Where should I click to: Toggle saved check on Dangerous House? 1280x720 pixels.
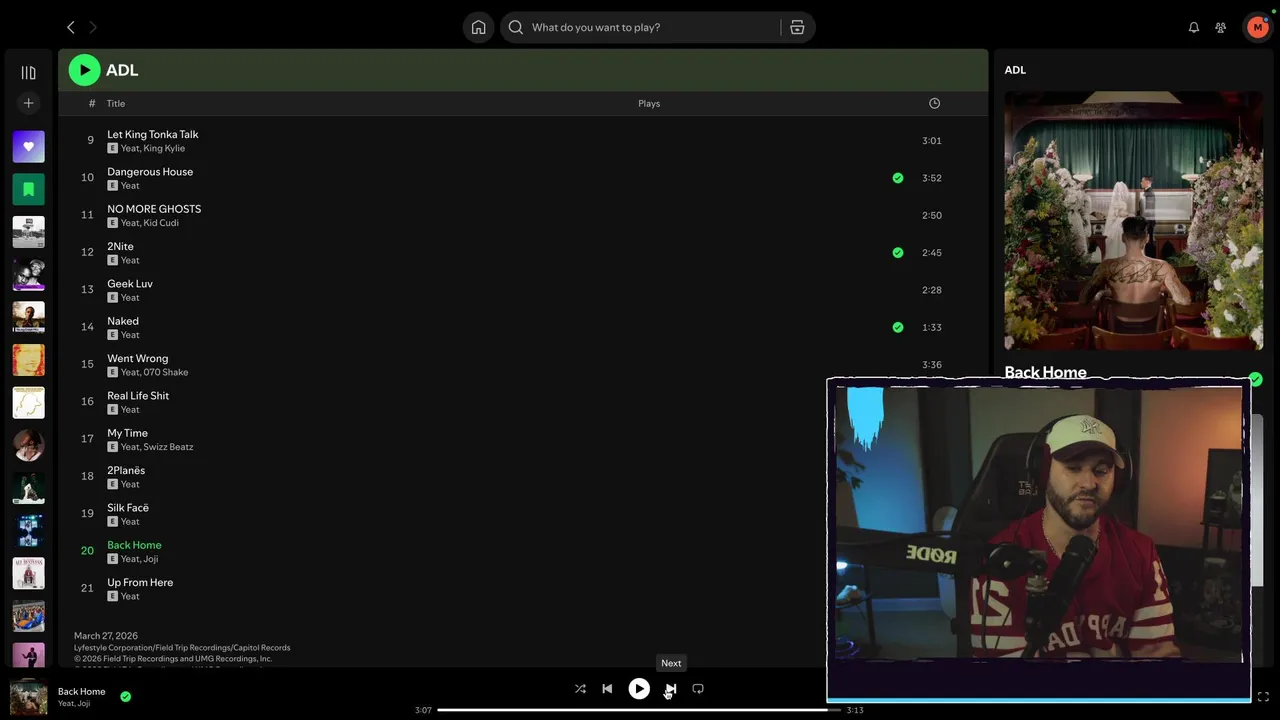(x=898, y=178)
